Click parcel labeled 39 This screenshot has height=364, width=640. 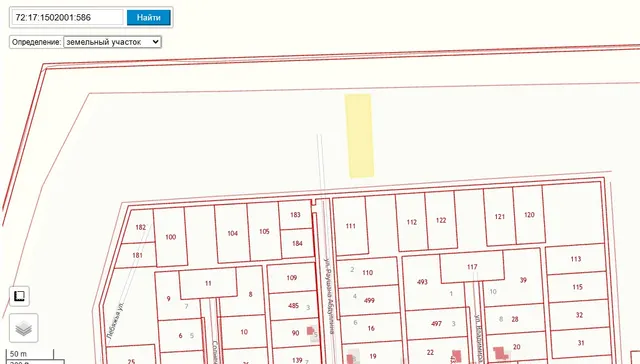[x=523, y=280]
